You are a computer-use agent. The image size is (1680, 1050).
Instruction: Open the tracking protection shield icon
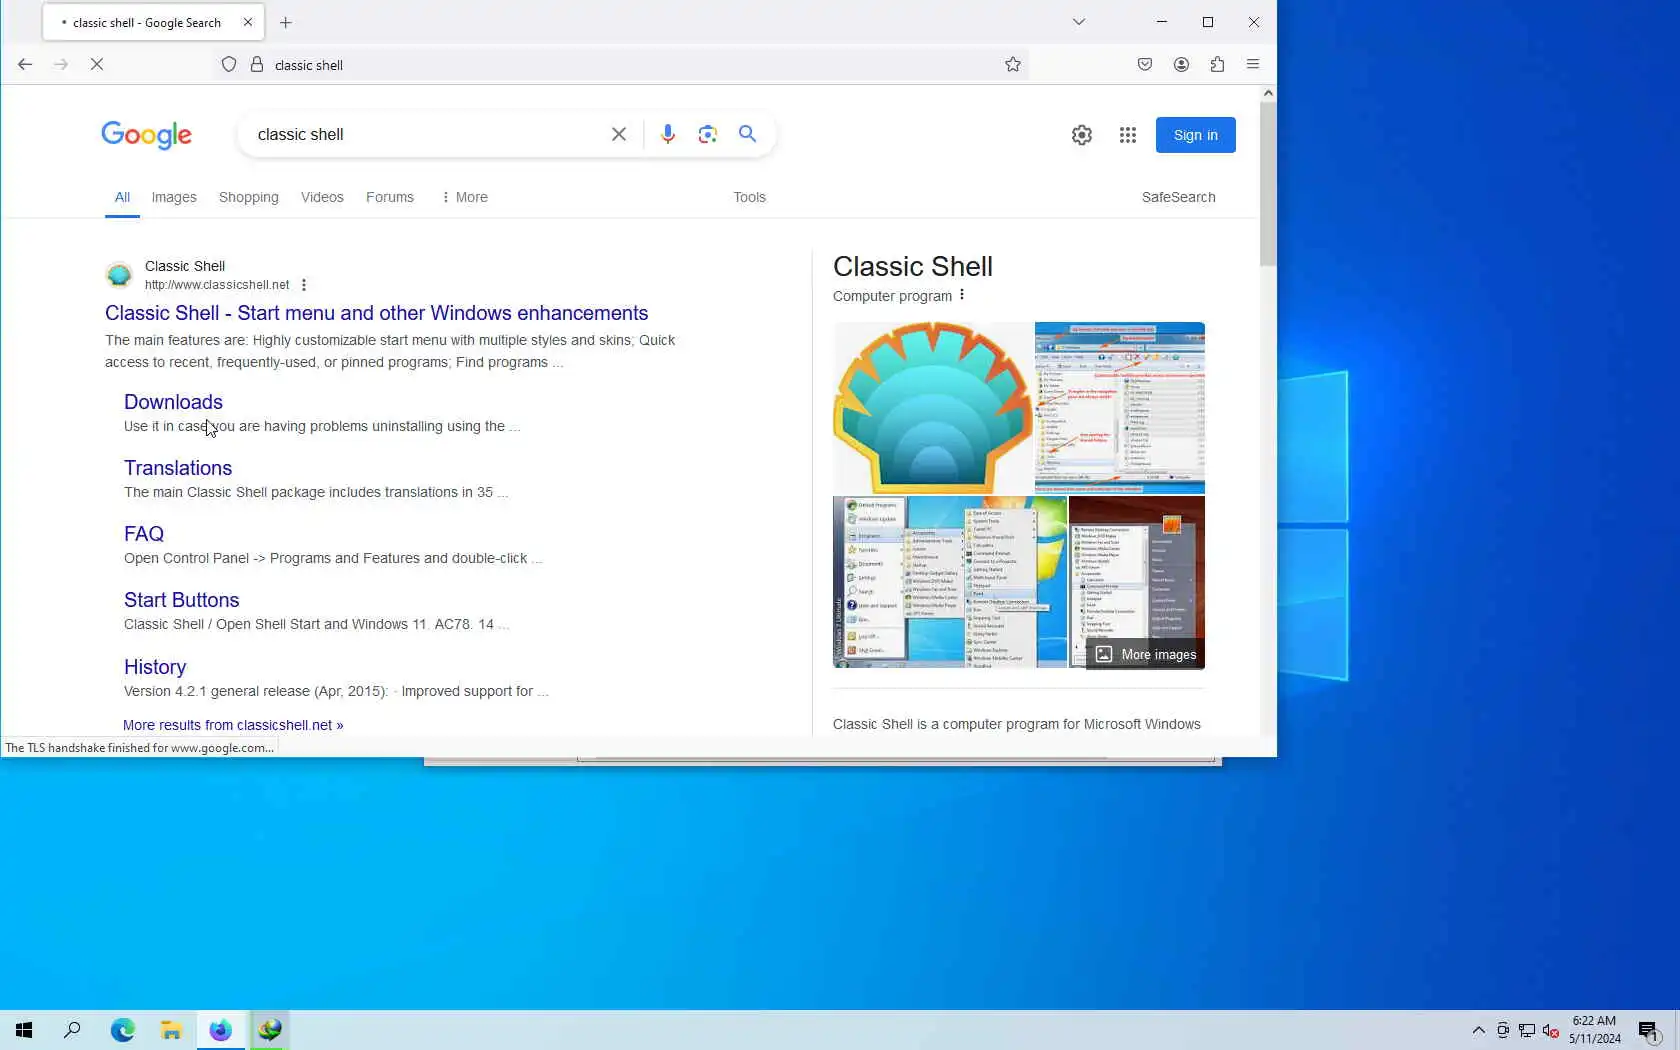(229, 64)
